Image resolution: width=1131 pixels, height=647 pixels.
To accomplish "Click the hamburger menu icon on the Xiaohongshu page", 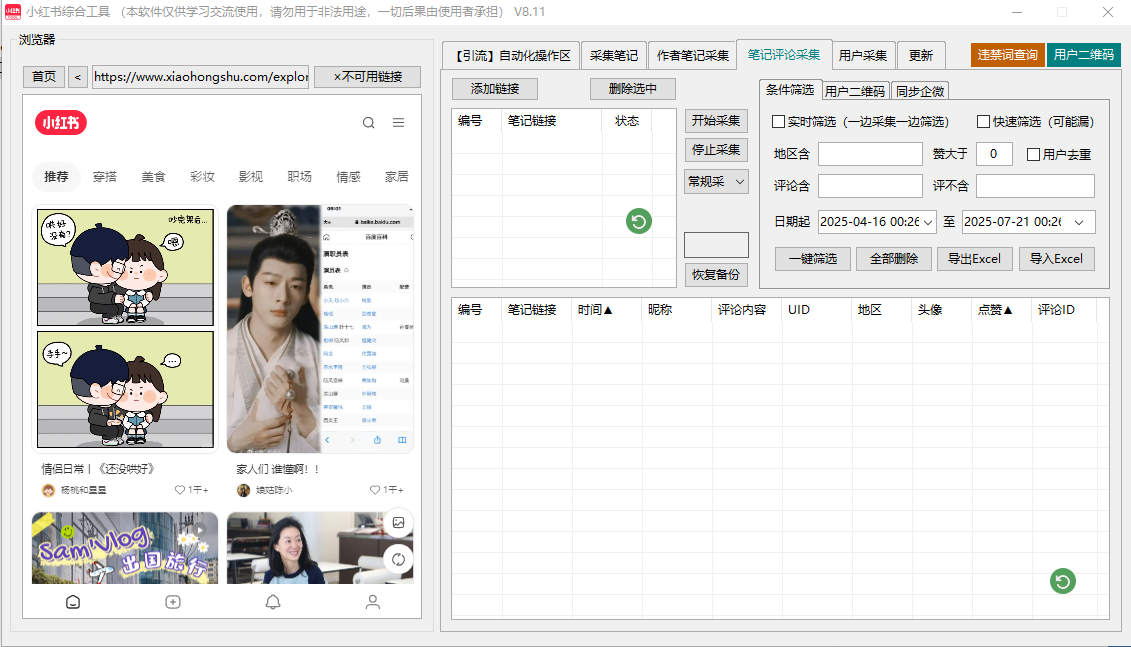I will pos(397,121).
